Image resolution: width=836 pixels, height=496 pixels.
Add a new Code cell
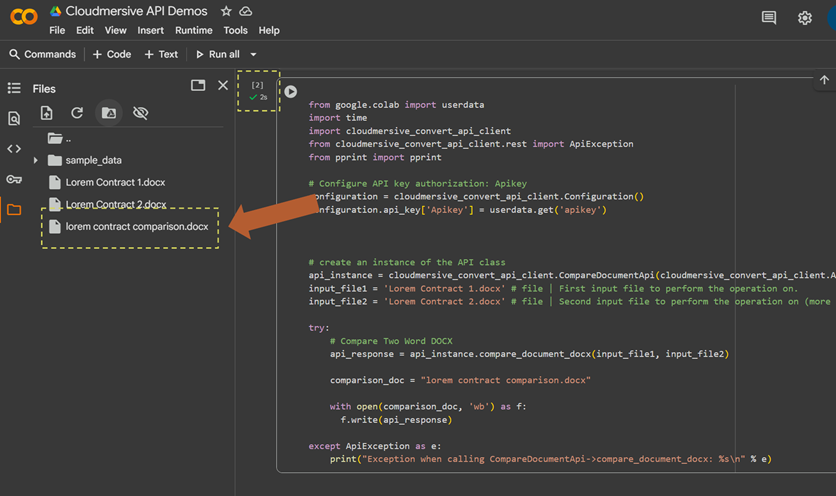click(x=112, y=54)
